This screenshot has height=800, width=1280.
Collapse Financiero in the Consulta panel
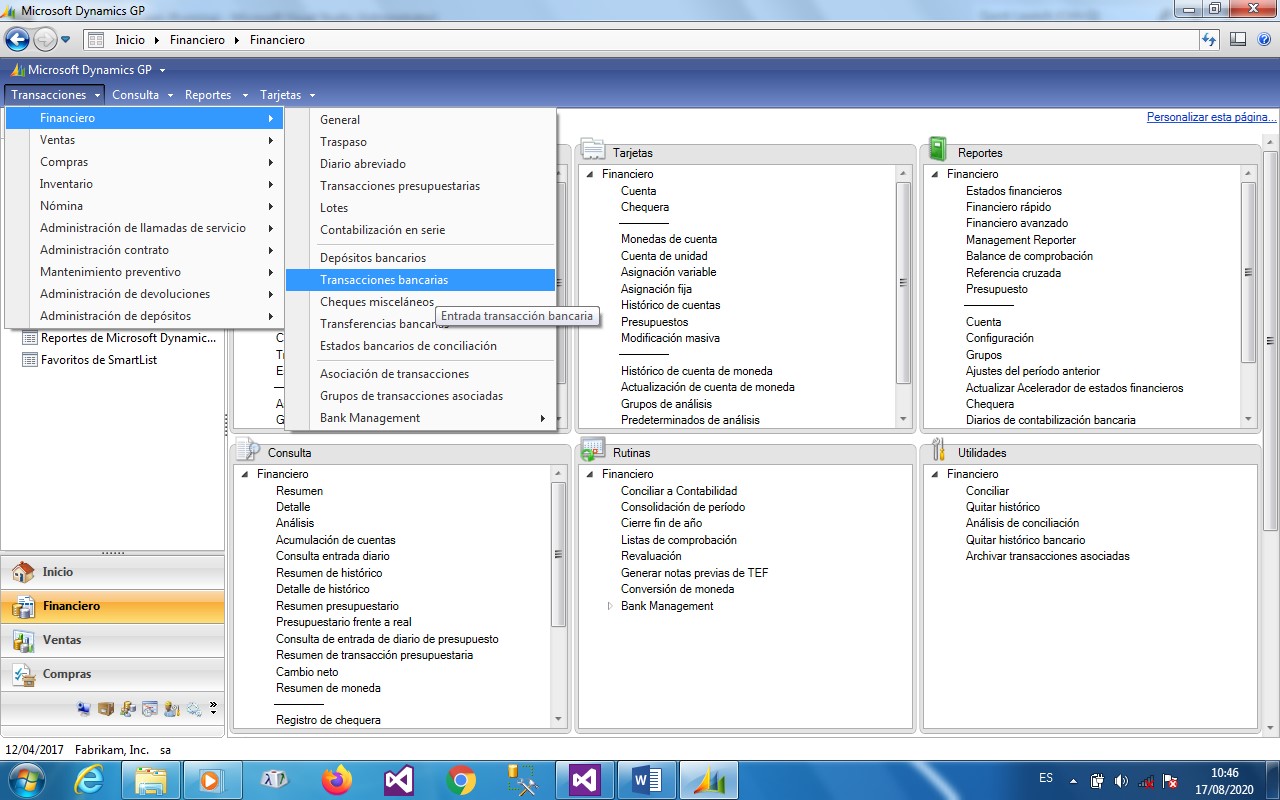pos(245,474)
